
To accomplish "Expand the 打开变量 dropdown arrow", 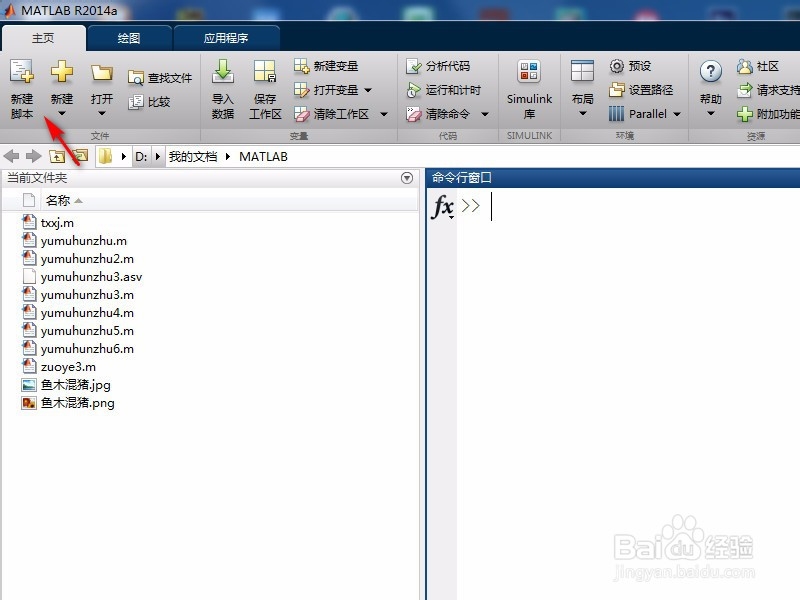I will pos(368,90).
